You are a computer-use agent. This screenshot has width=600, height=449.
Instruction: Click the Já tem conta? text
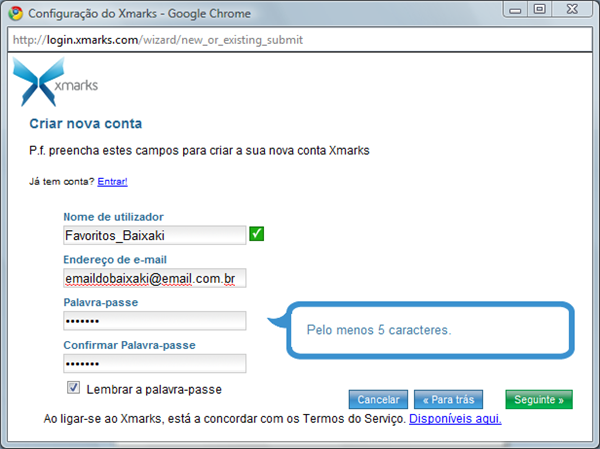pyautogui.click(x=62, y=181)
